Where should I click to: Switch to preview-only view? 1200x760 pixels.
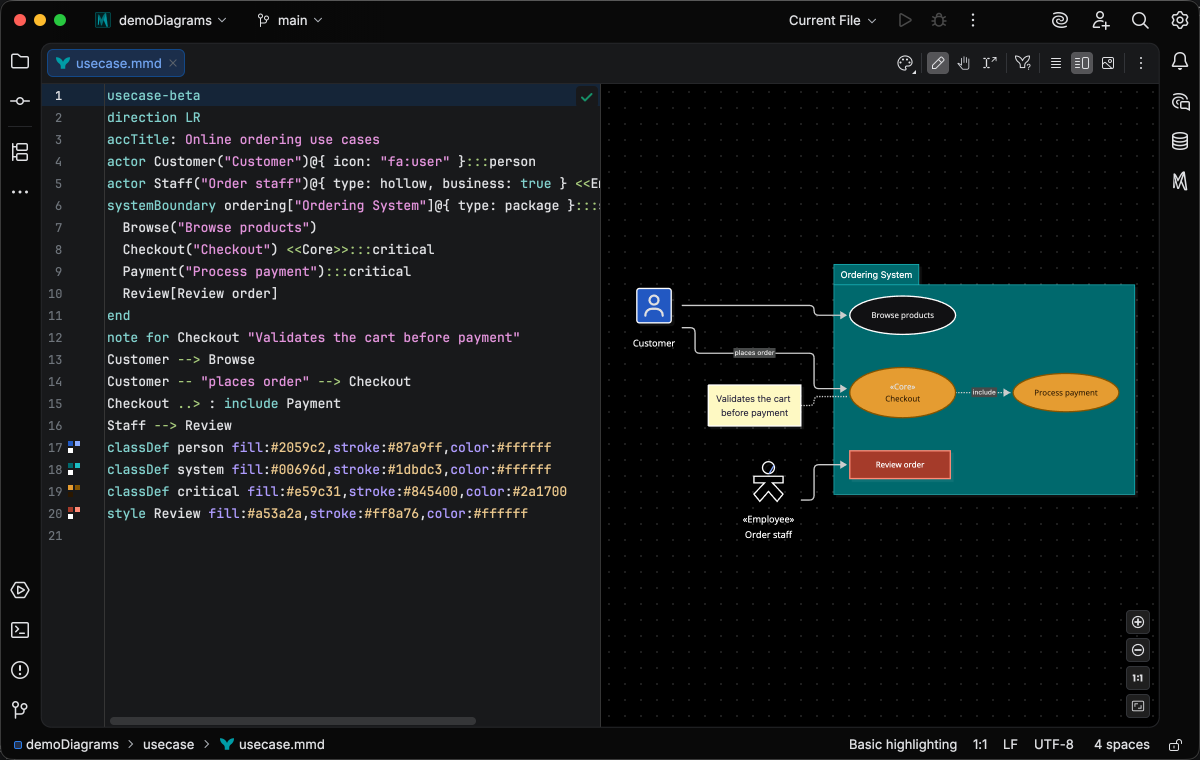pyautogui.click(x=1108, y=63)
